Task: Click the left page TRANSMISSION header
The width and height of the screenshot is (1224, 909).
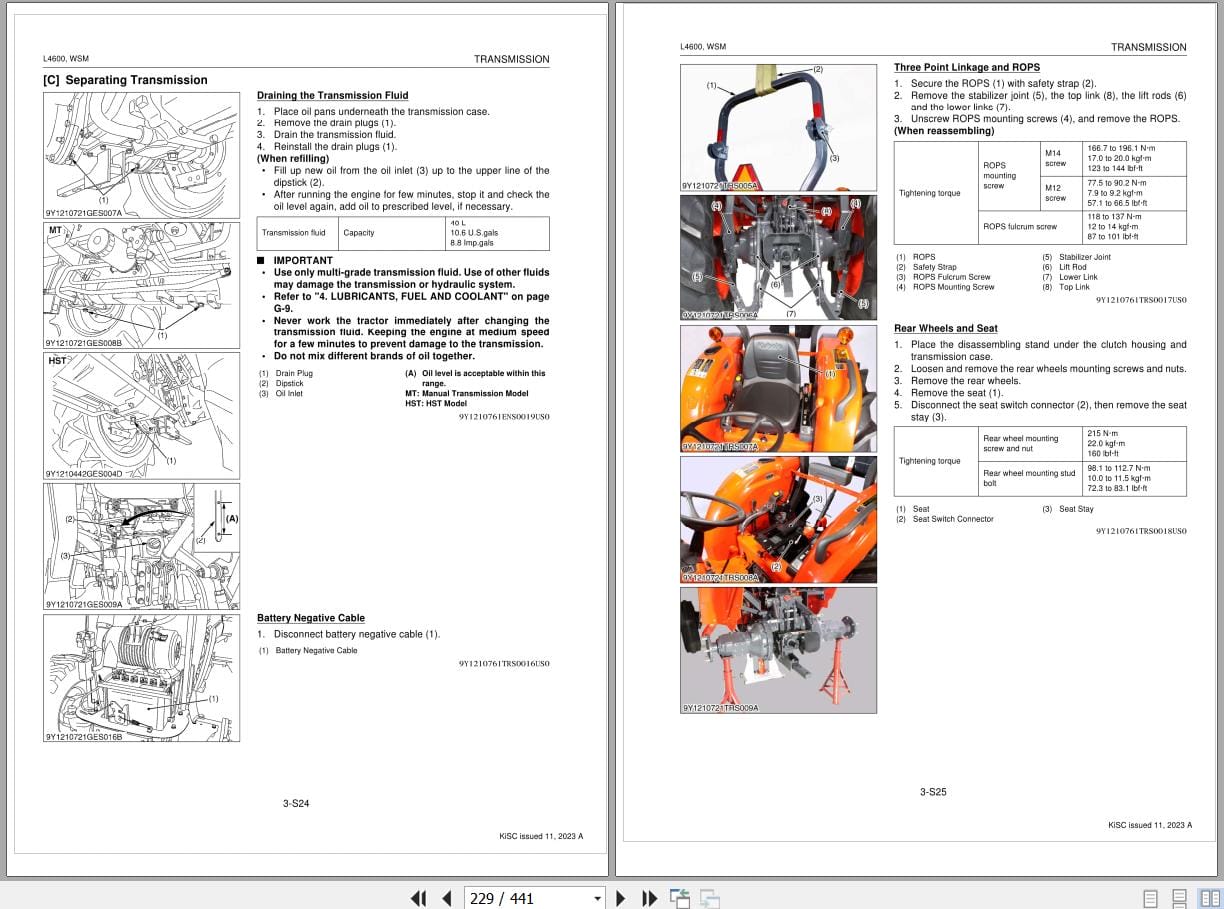Action: click(512, 59)
